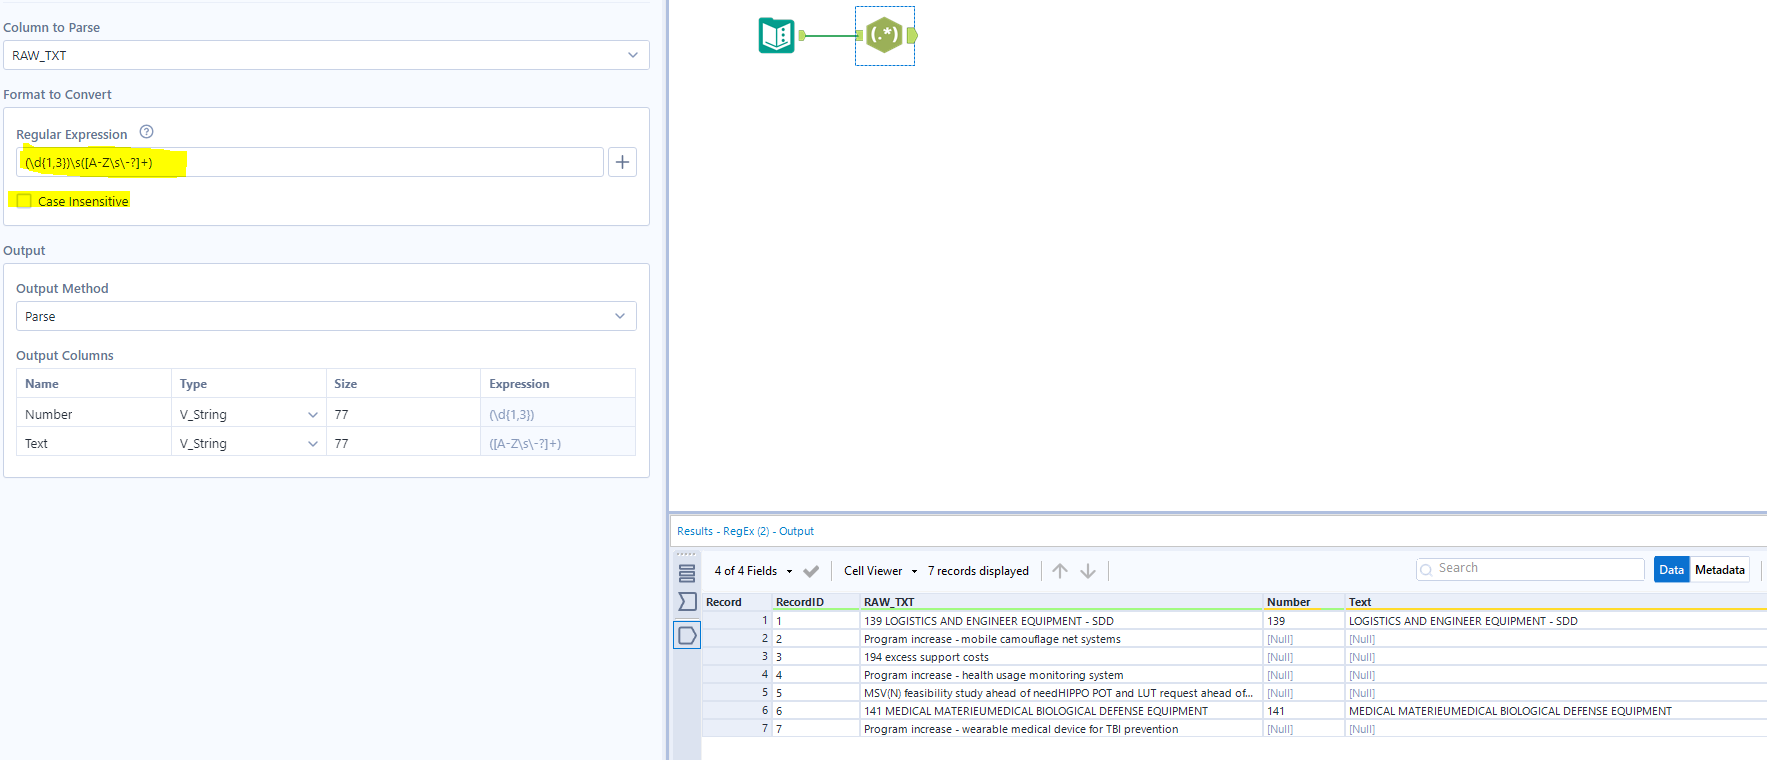This screenshot has height=760, width=1767.
Task: Open the Cell Viewer dropdown
Action: [880, 571]
